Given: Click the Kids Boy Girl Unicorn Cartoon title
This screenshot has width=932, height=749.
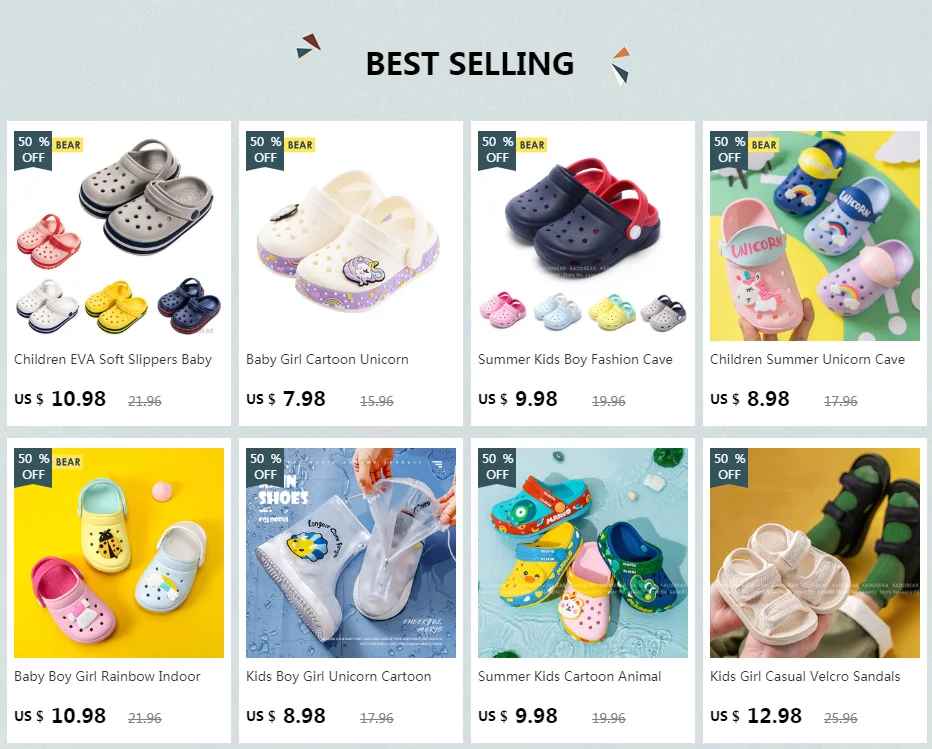Looking at the screenshot, I should [x=339, y=676].
